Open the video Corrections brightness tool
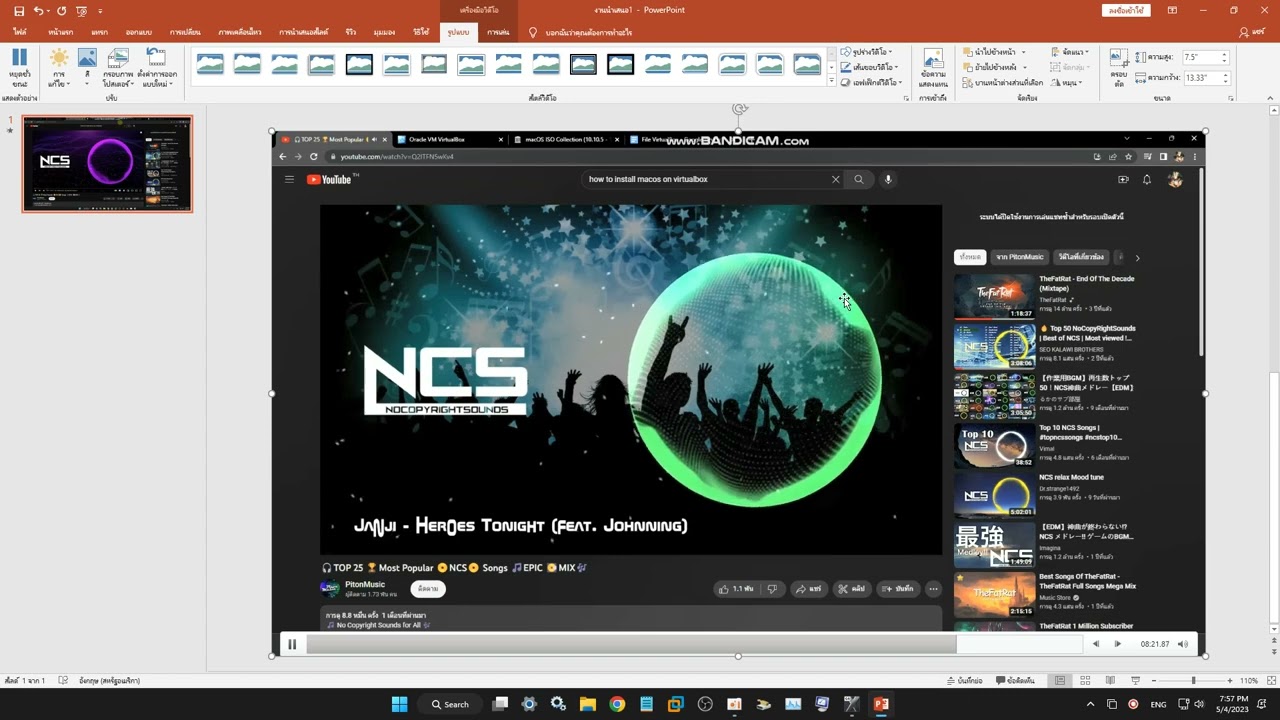 point(60,67)
